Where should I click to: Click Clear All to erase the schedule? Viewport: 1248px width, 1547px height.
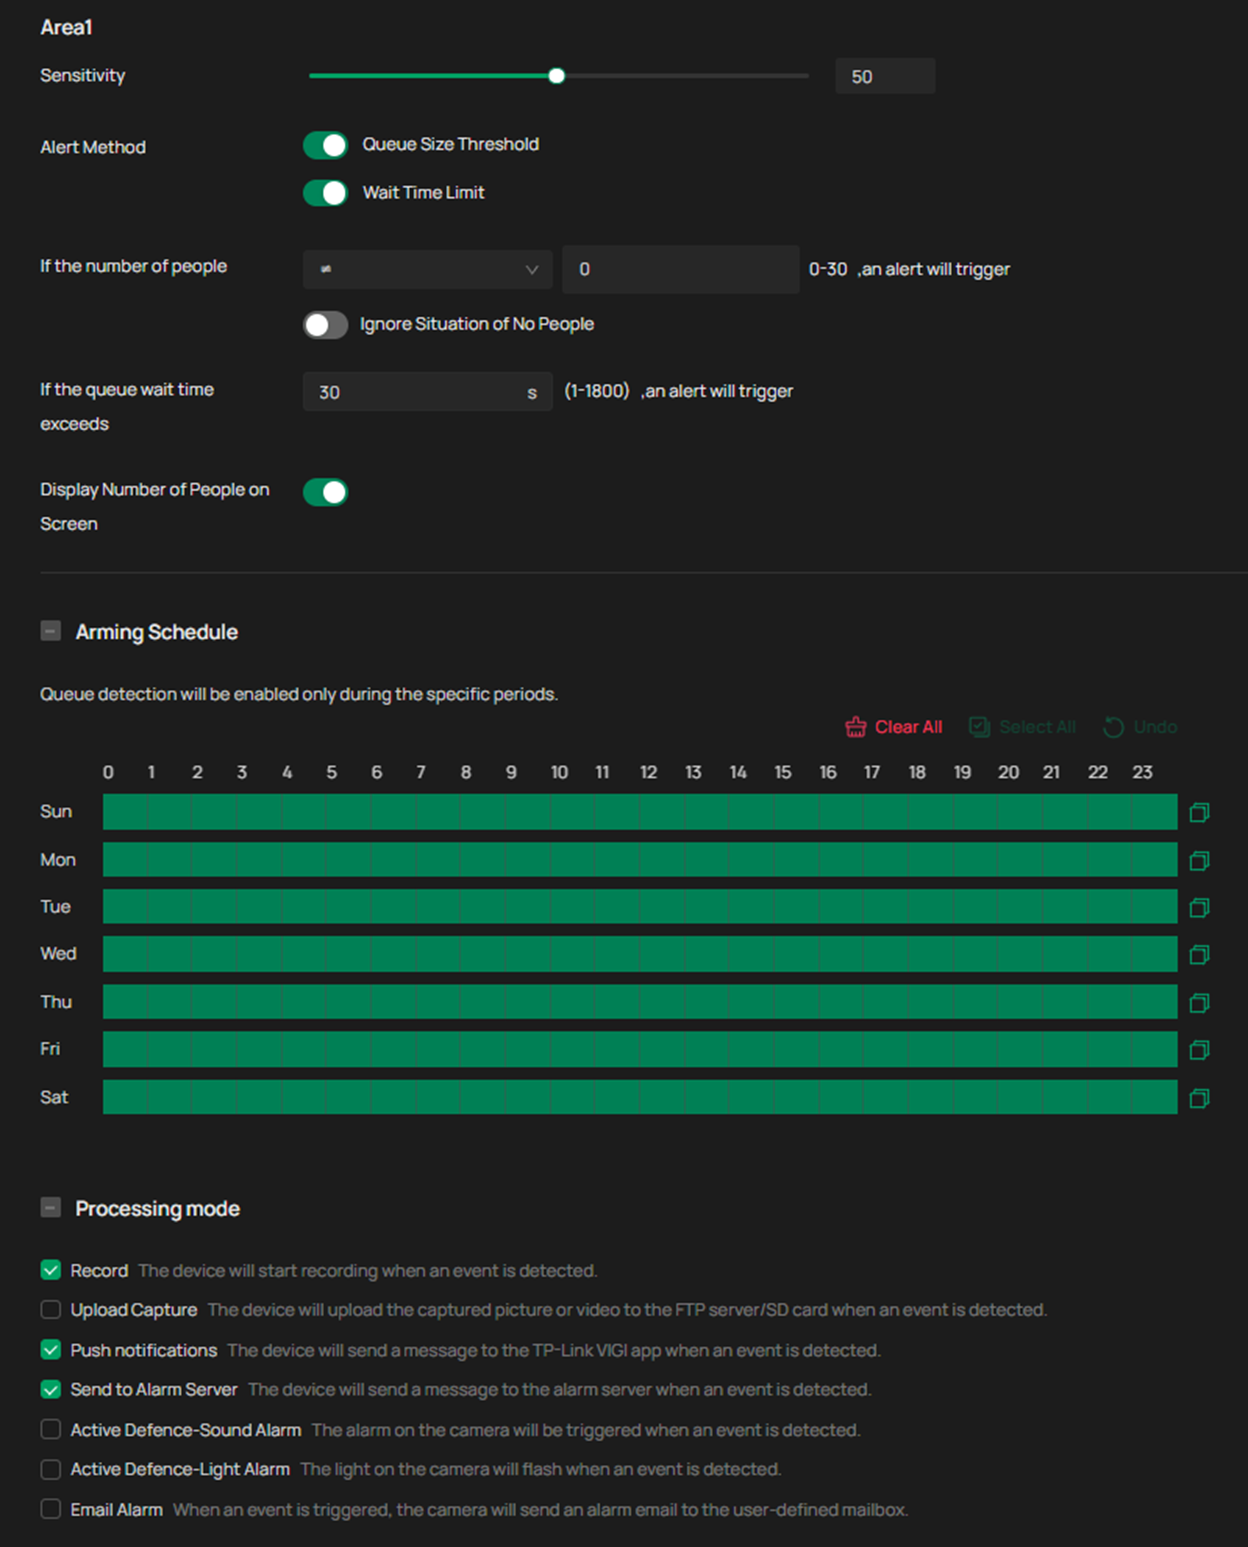click(x=894, y=727)
